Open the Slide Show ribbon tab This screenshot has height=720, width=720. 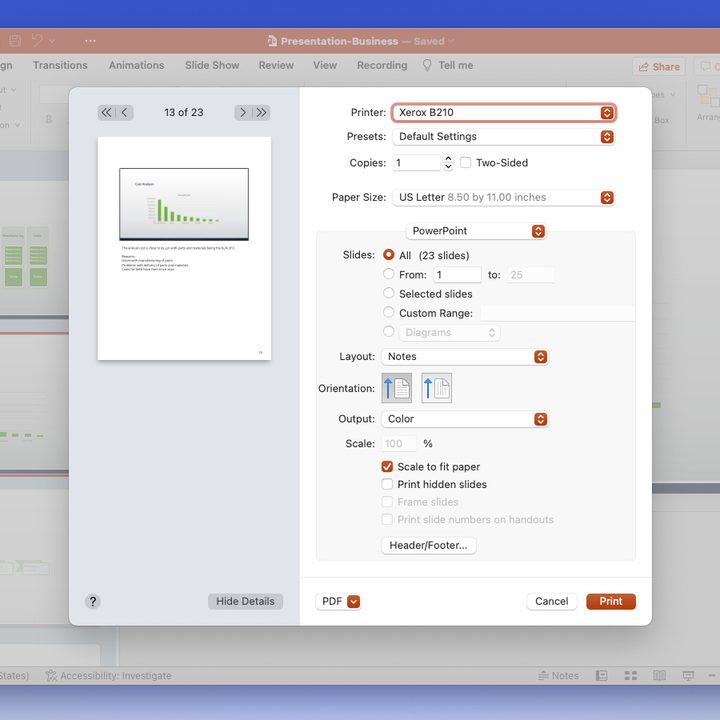click(x=212, y=65)
